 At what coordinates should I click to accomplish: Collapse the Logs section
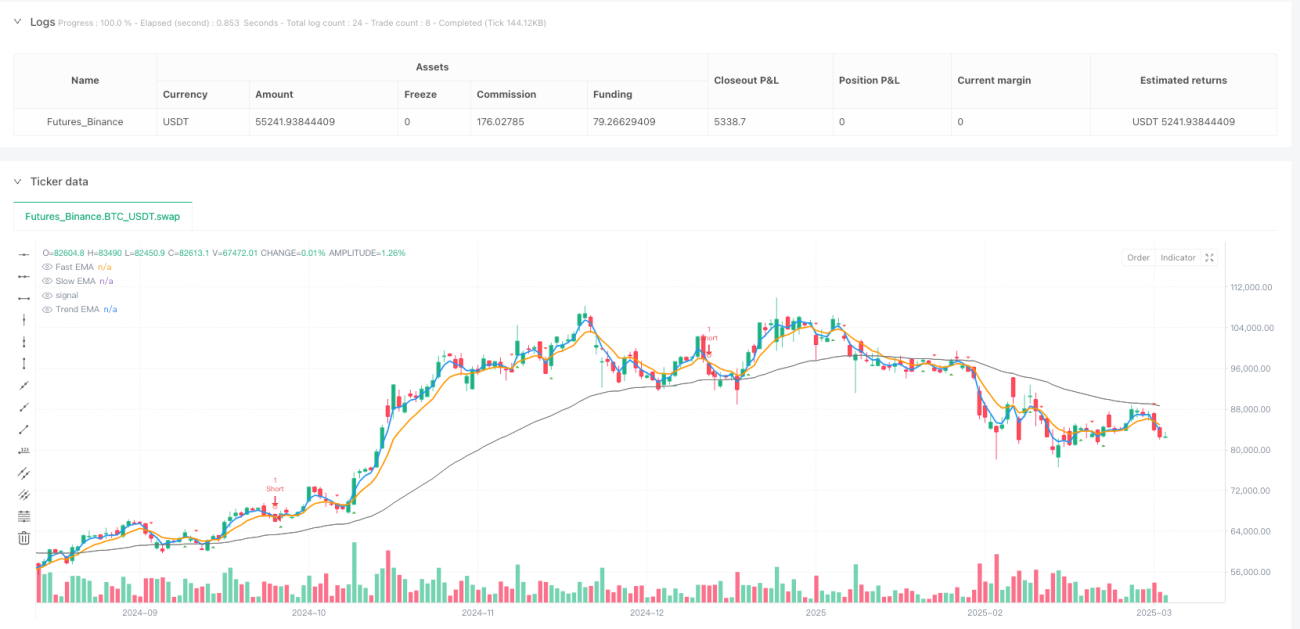pos(17,21)
